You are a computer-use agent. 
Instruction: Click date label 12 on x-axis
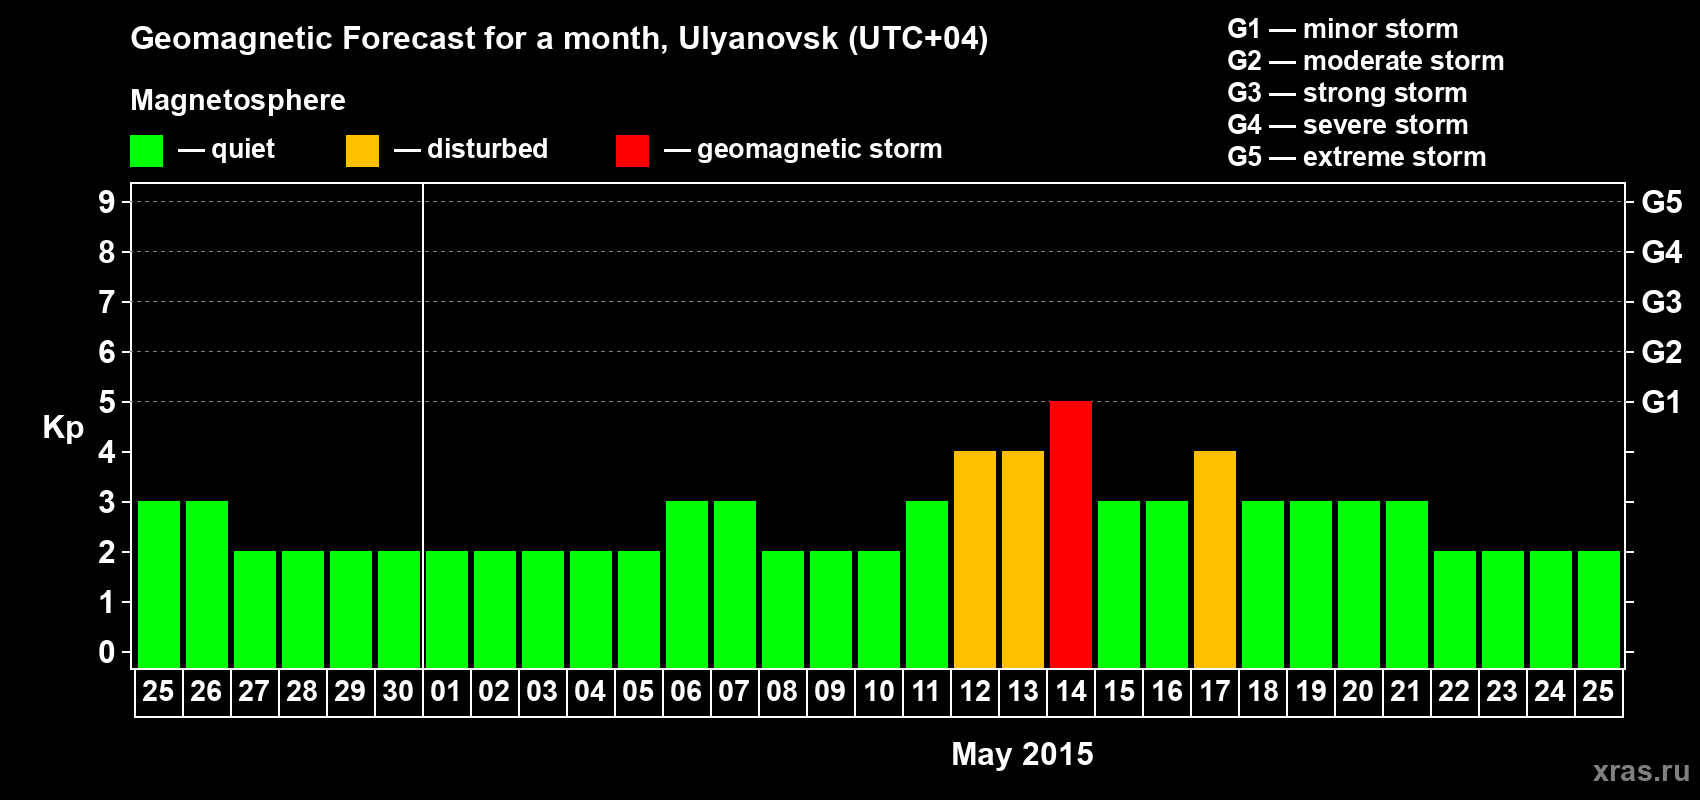coord(975,692)
